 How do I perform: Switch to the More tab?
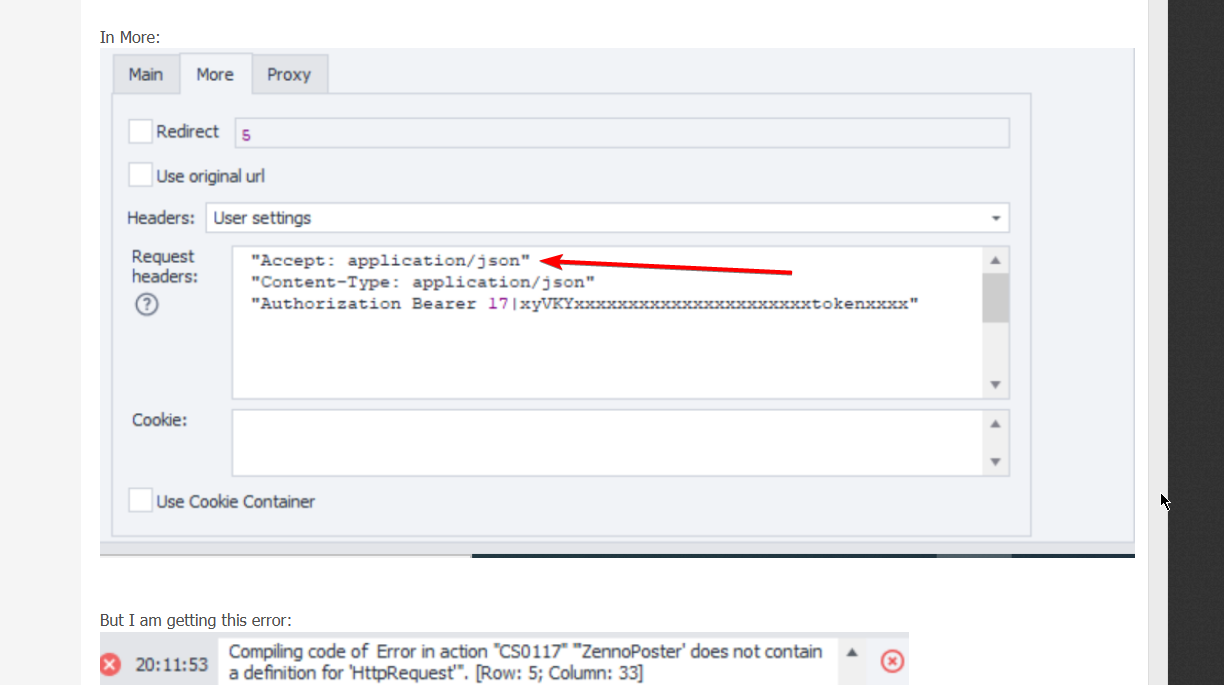[x=215, y=74]
